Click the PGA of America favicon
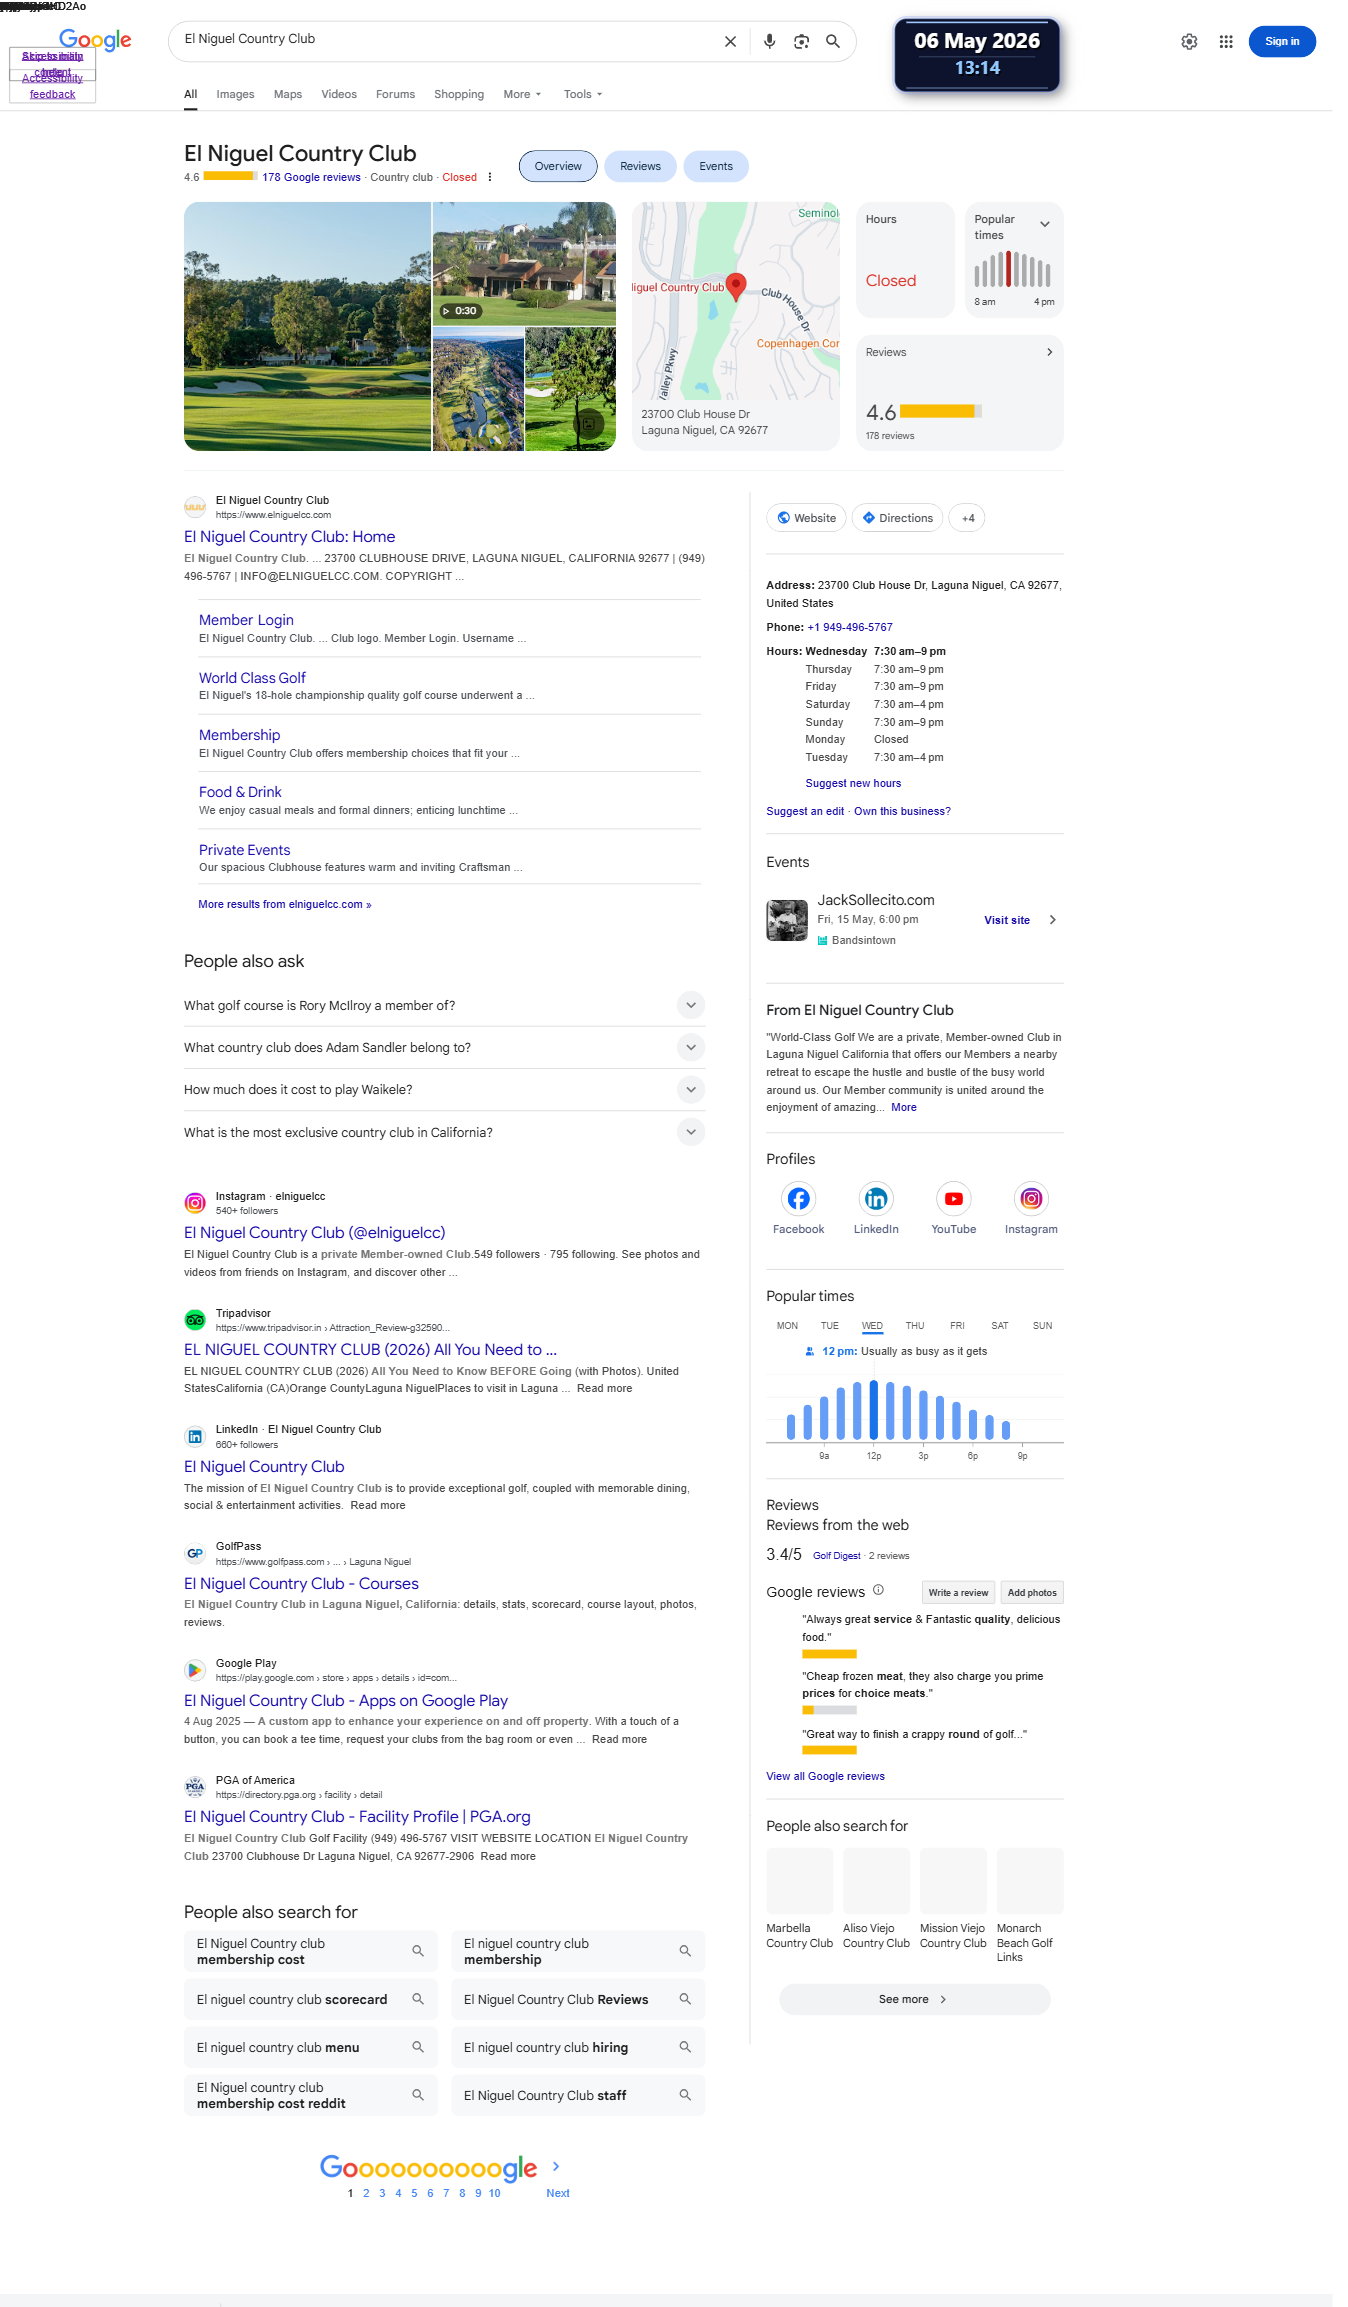1348x2307 pixels. click(195, 1787)
